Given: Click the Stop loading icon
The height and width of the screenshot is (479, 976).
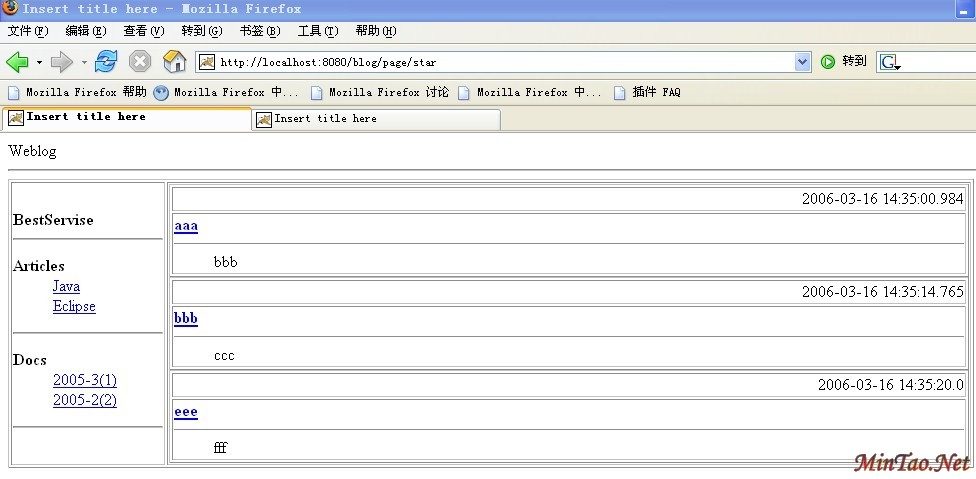Looking at the screenshot, I should pos(140,62).
